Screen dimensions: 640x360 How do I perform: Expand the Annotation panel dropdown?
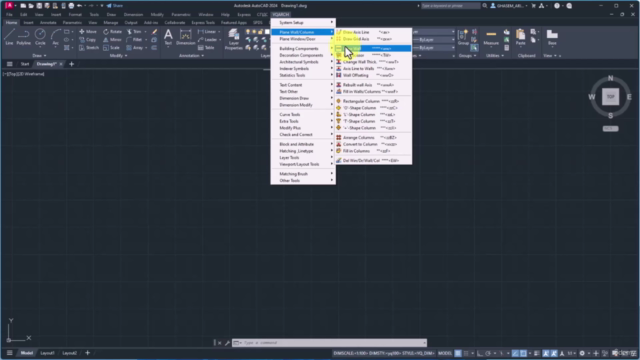[191, 56]
